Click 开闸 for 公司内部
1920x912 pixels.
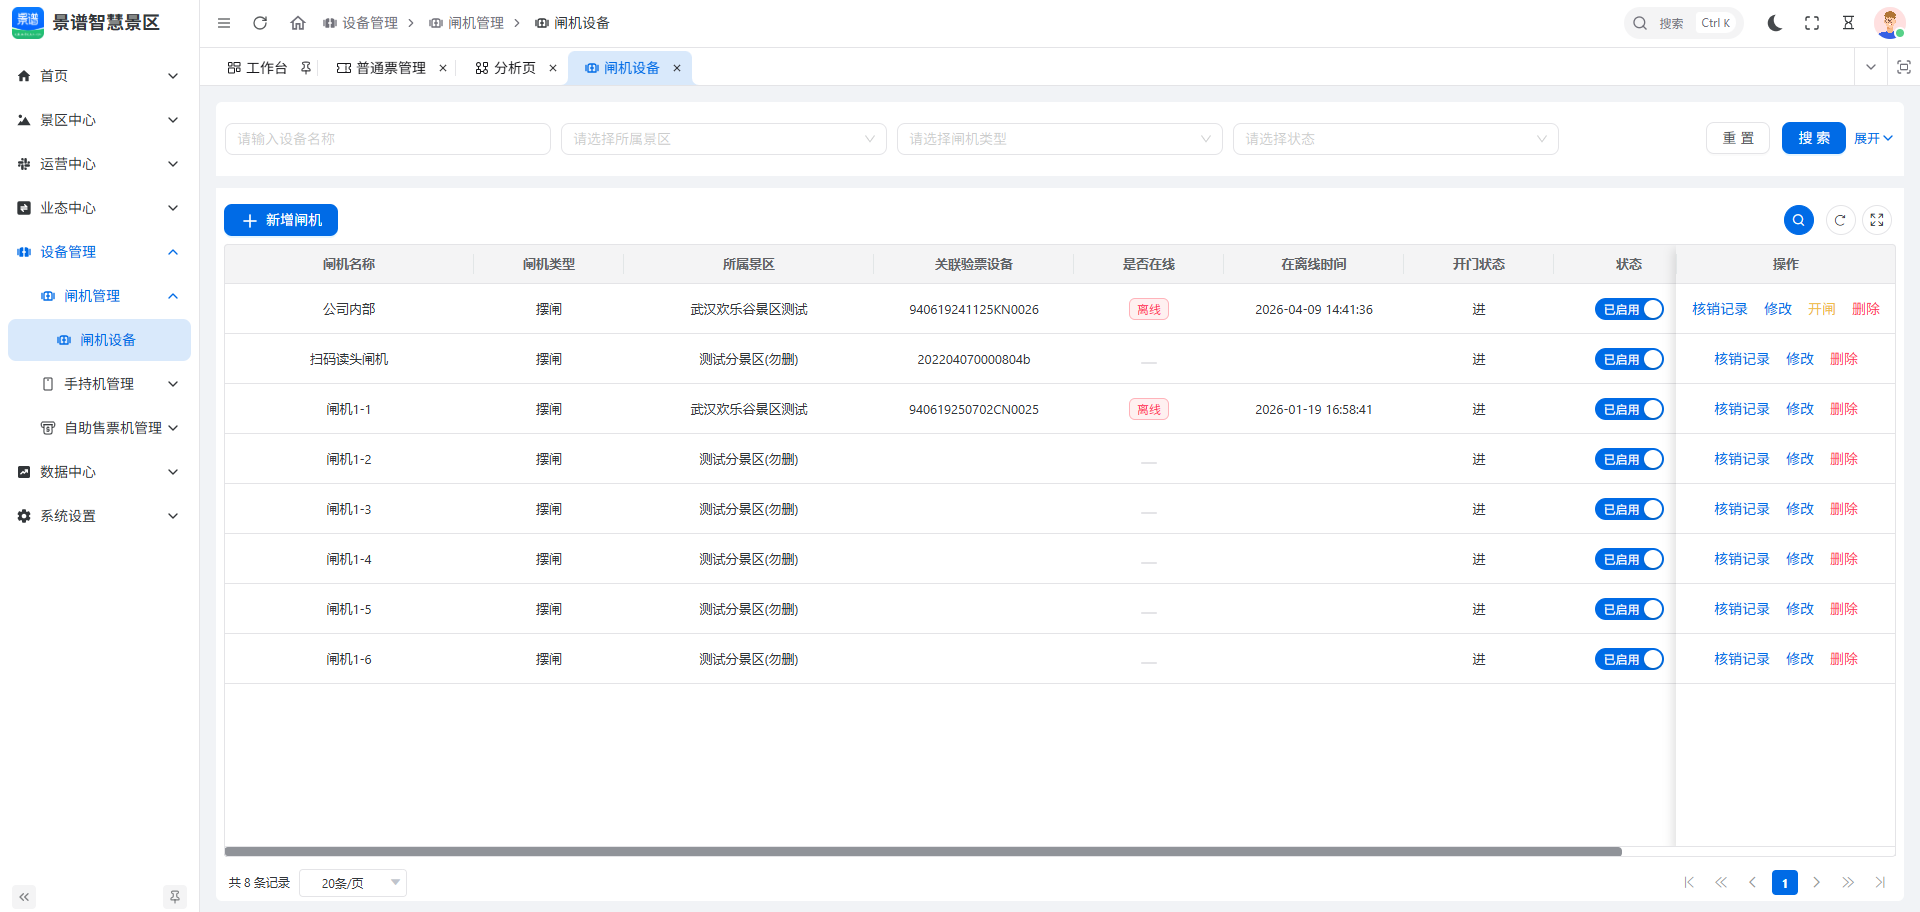1822,309
